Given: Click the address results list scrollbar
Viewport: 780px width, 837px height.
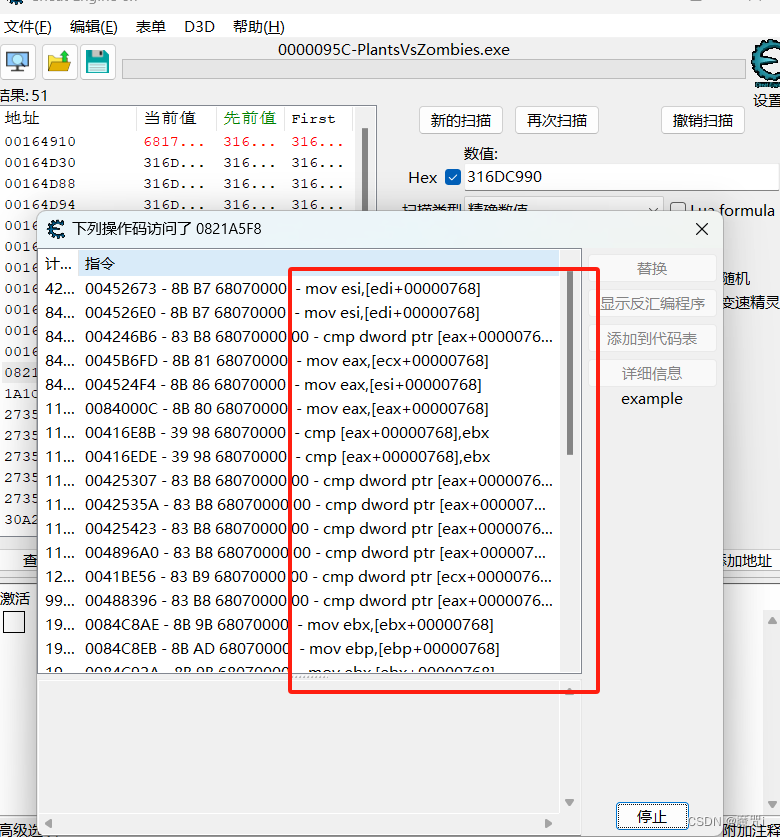Looking at the screenshot, I should click(x=365, y=171).
